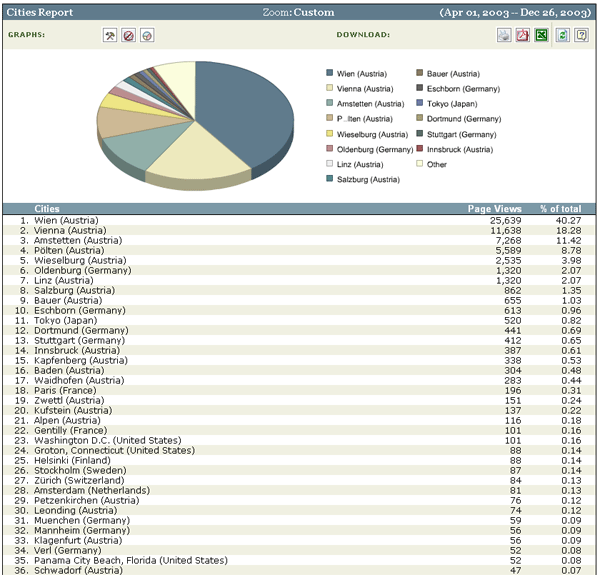600x575 pixels.
Task: Click percent value 11.42
Action: [x=569, y=240]
